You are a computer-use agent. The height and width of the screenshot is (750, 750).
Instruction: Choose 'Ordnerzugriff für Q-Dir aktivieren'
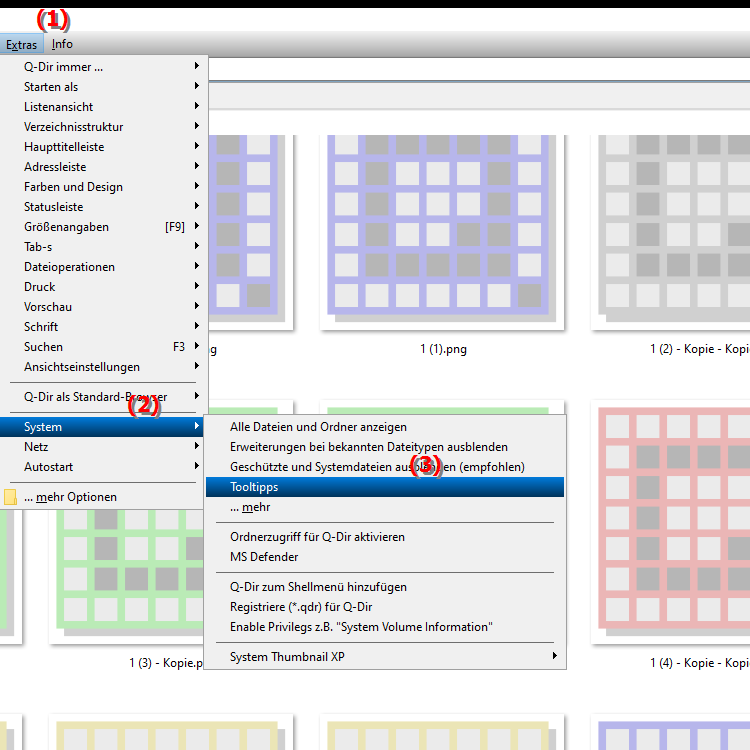385,537
